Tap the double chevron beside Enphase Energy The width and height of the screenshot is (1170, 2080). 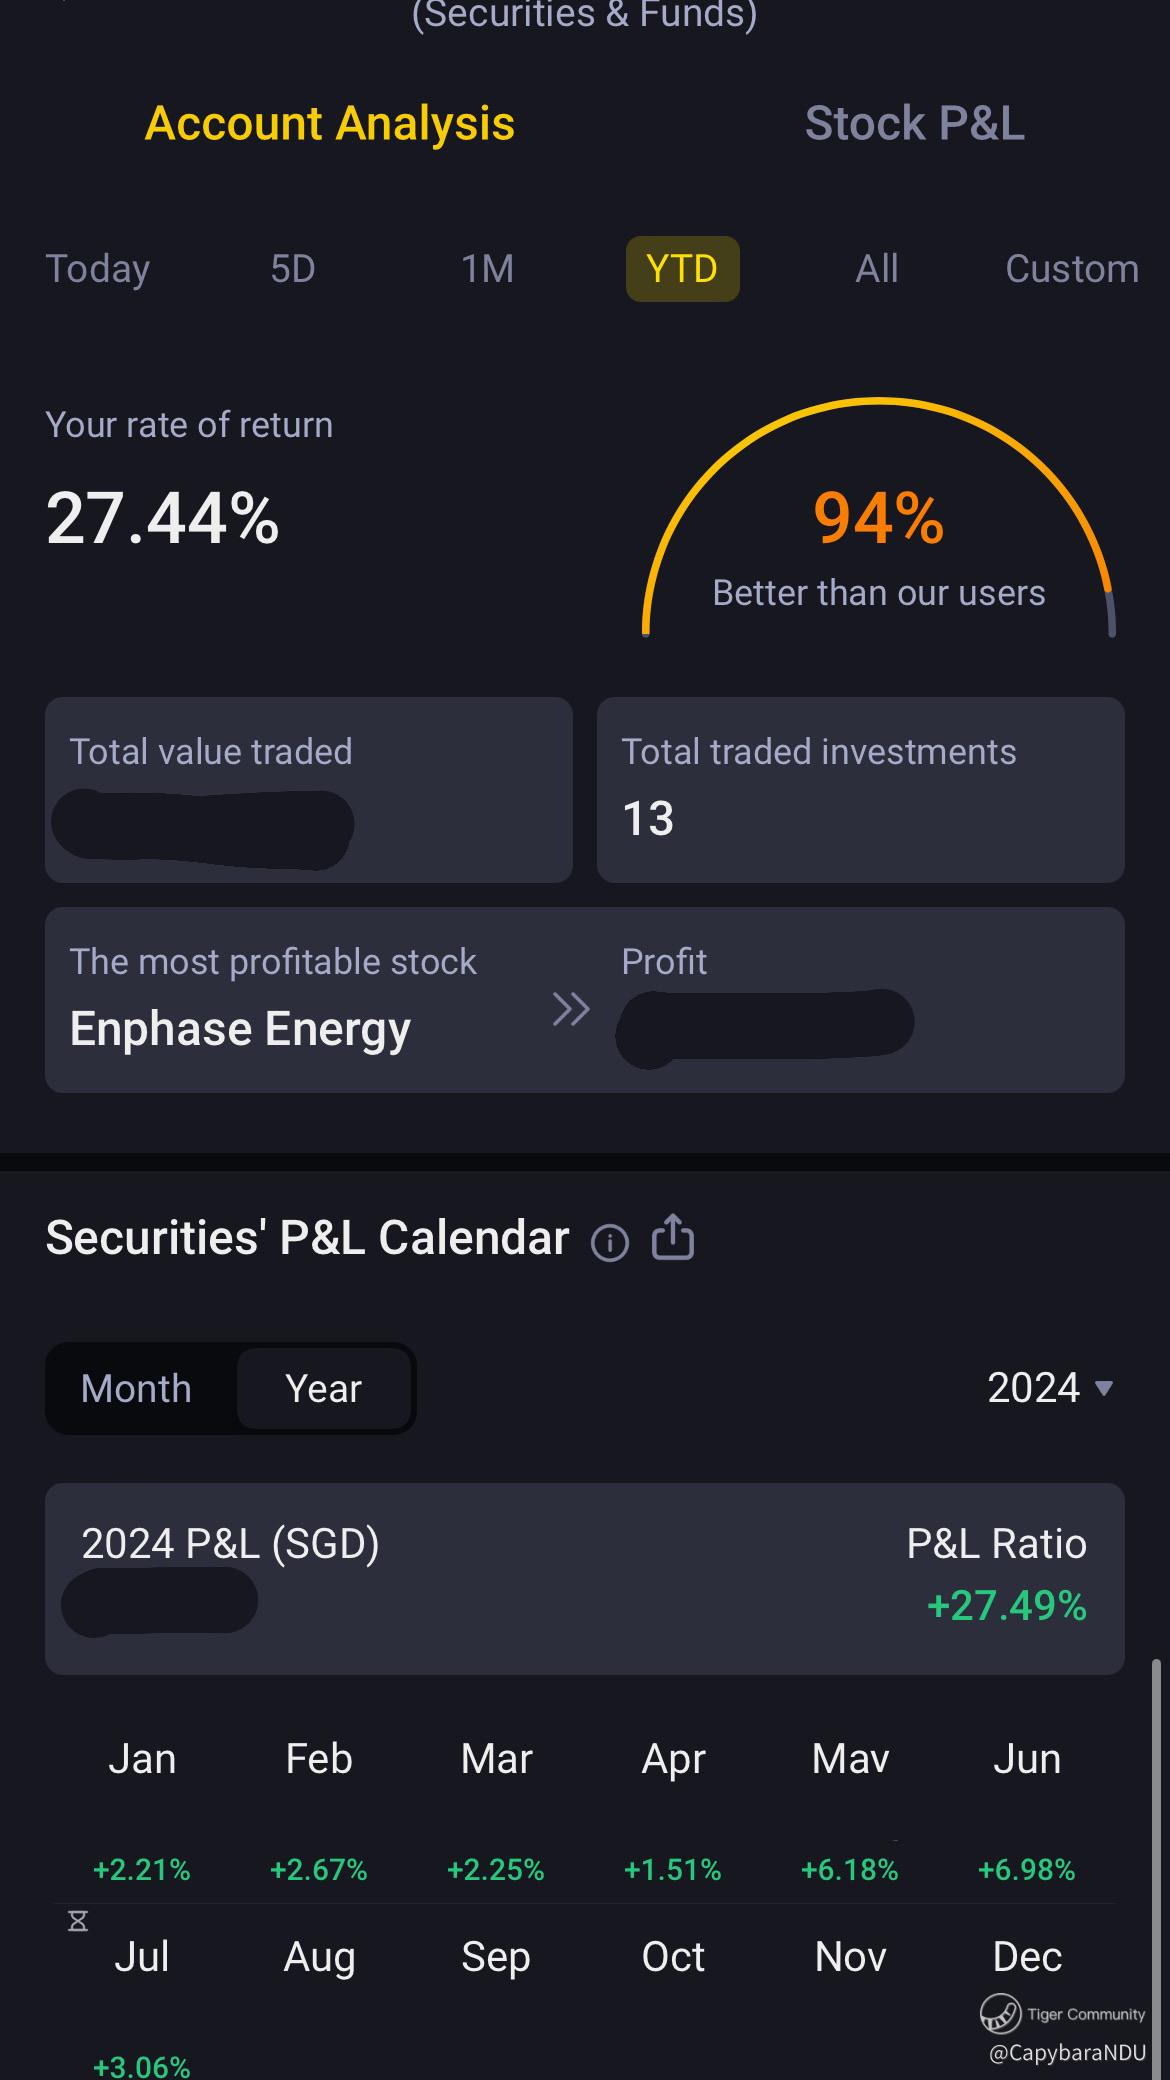coord(571,1009)
